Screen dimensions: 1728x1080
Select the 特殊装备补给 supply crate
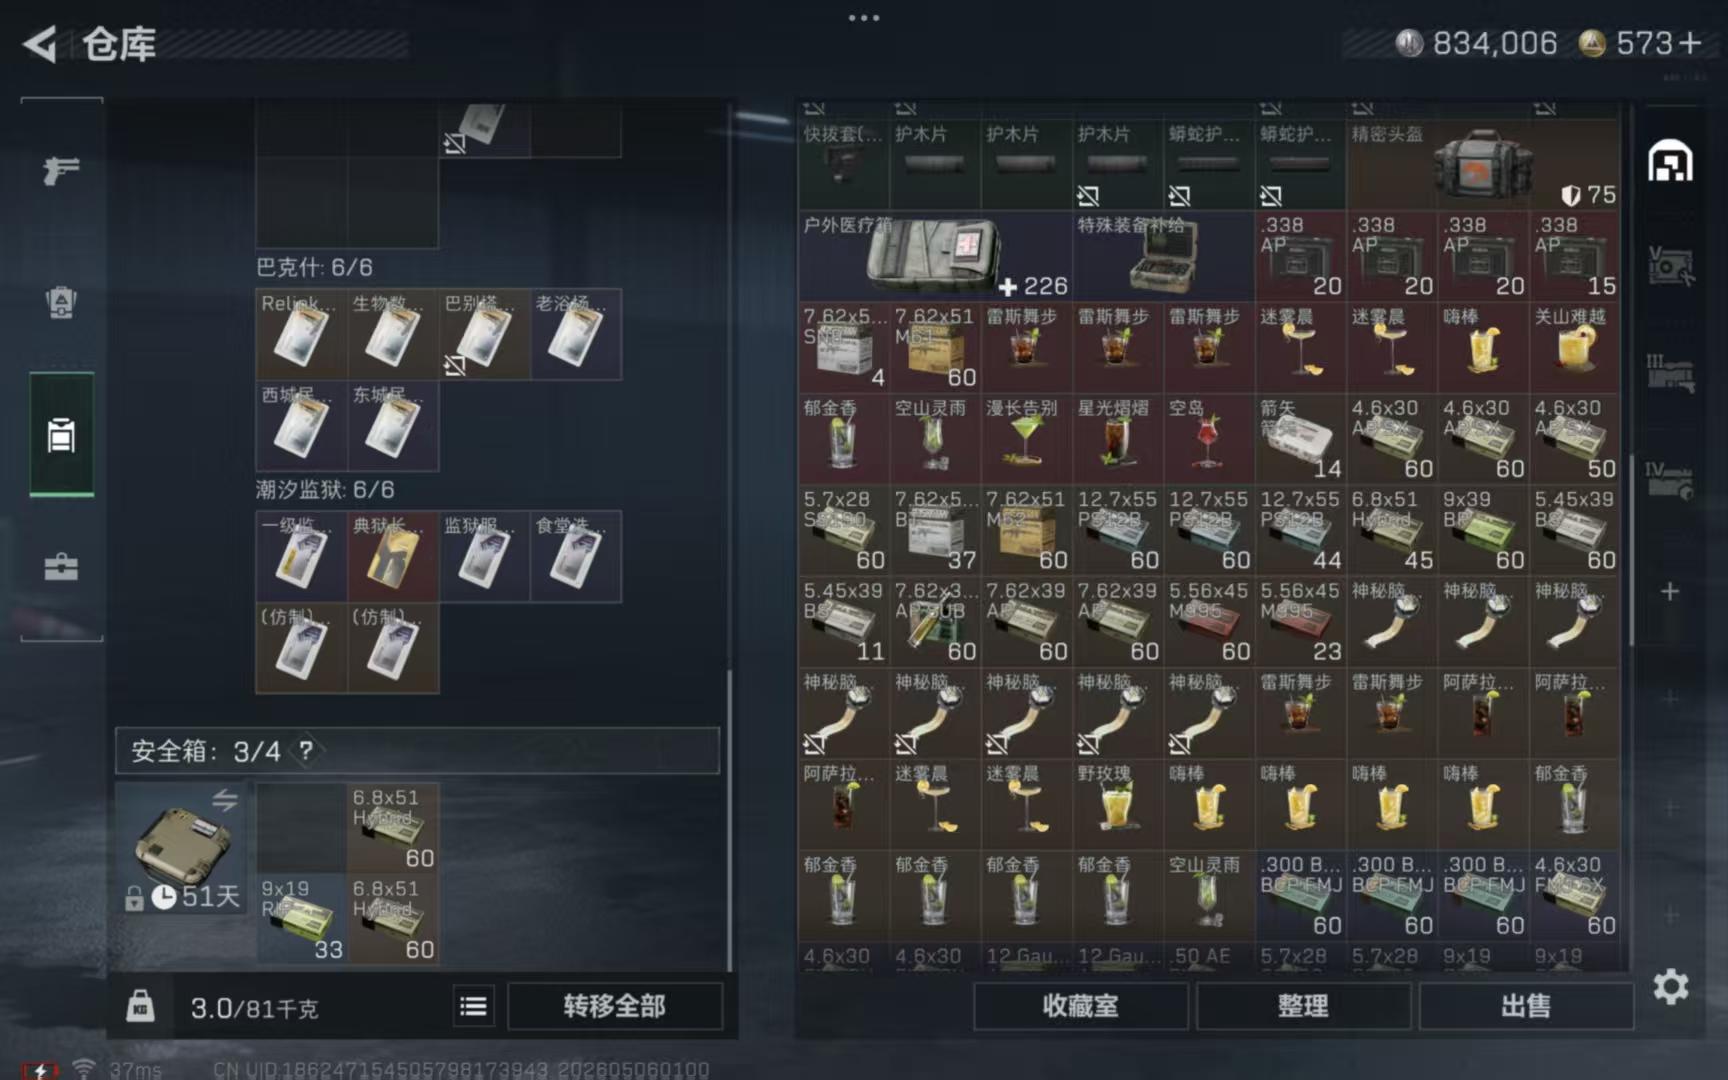(1163, 255)
